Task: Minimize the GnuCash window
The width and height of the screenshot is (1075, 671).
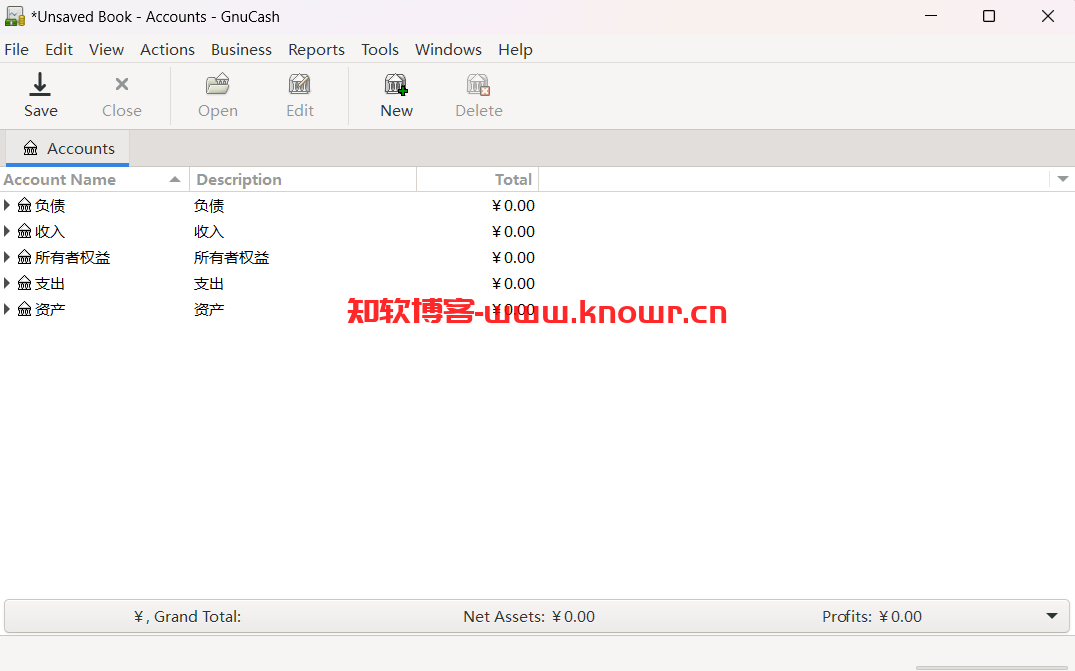Action: point(930,16)
